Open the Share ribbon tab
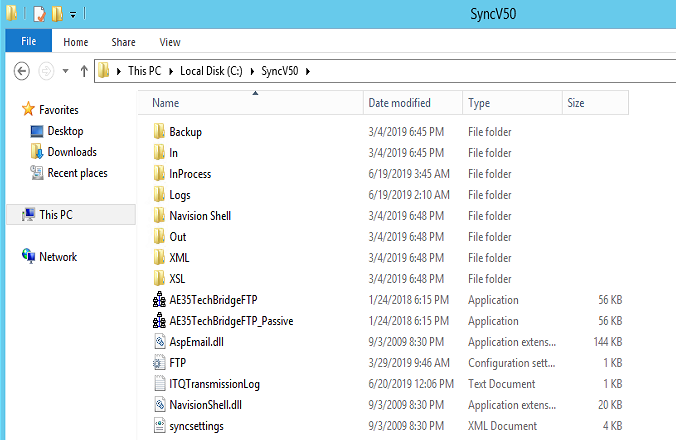The image size is (676, 440). 124,42
